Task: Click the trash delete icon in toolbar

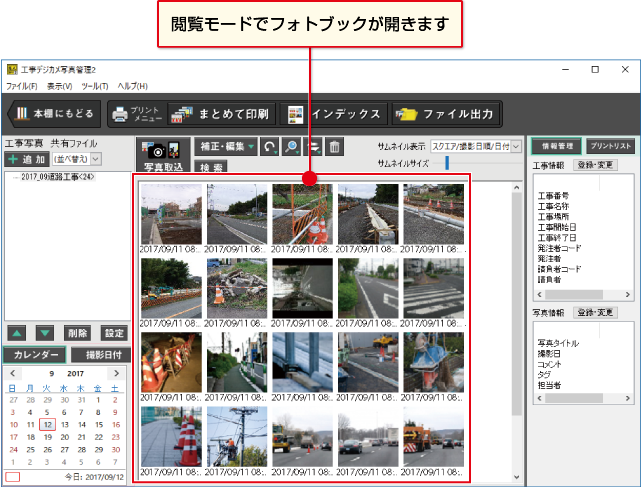Action: (x=335, y=147)
